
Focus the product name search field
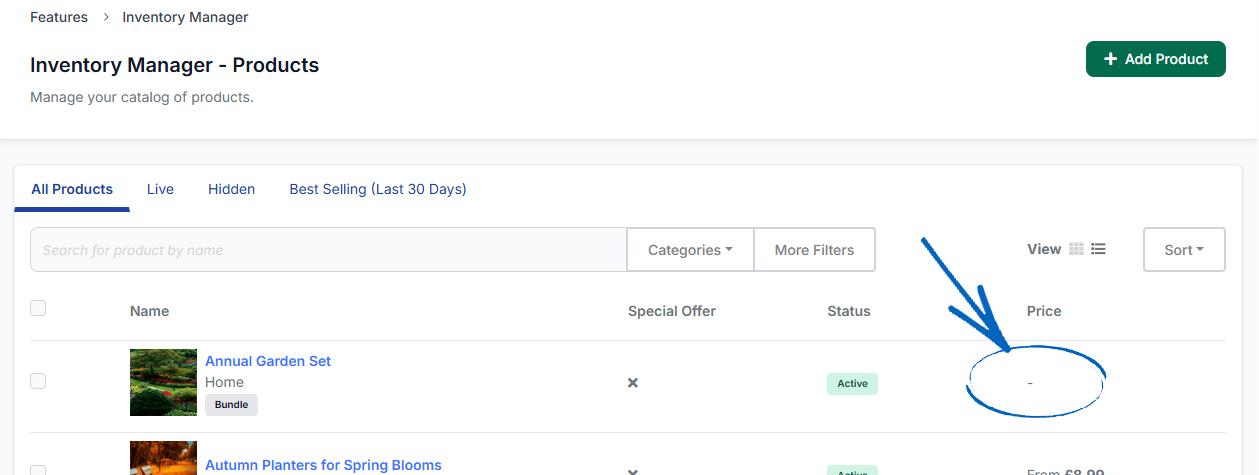(328, 250)
